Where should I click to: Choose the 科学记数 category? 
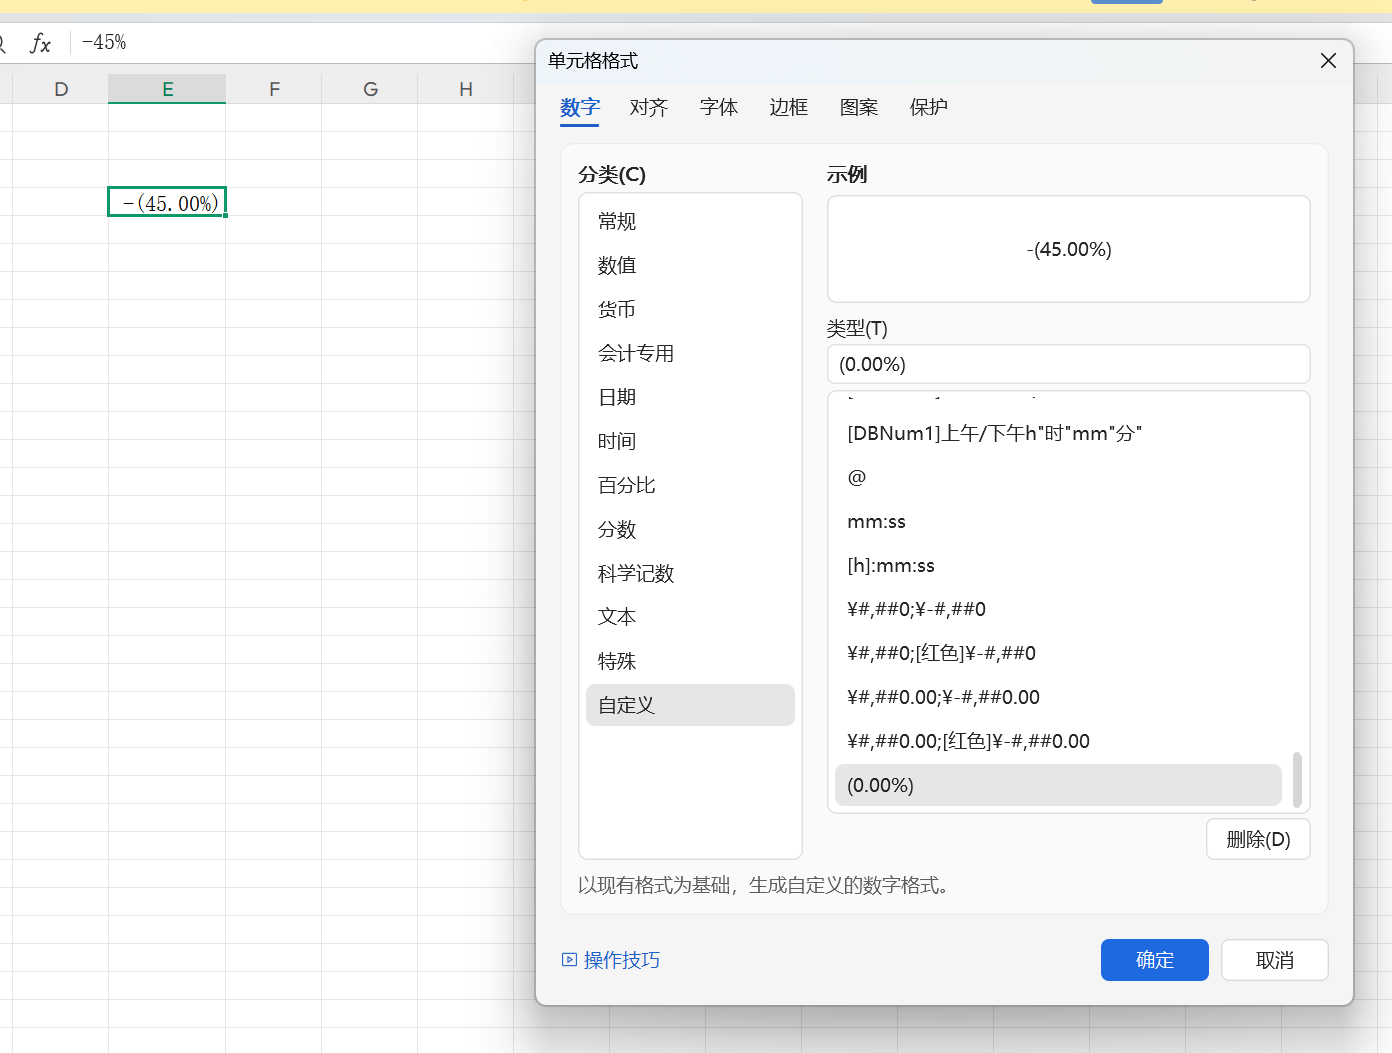click(690, 574)
